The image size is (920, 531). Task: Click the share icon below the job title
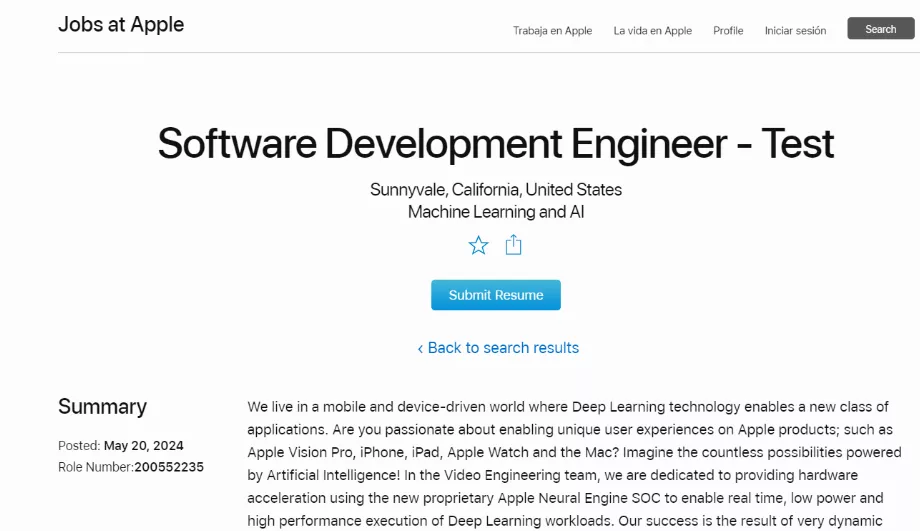pos(513,245)
